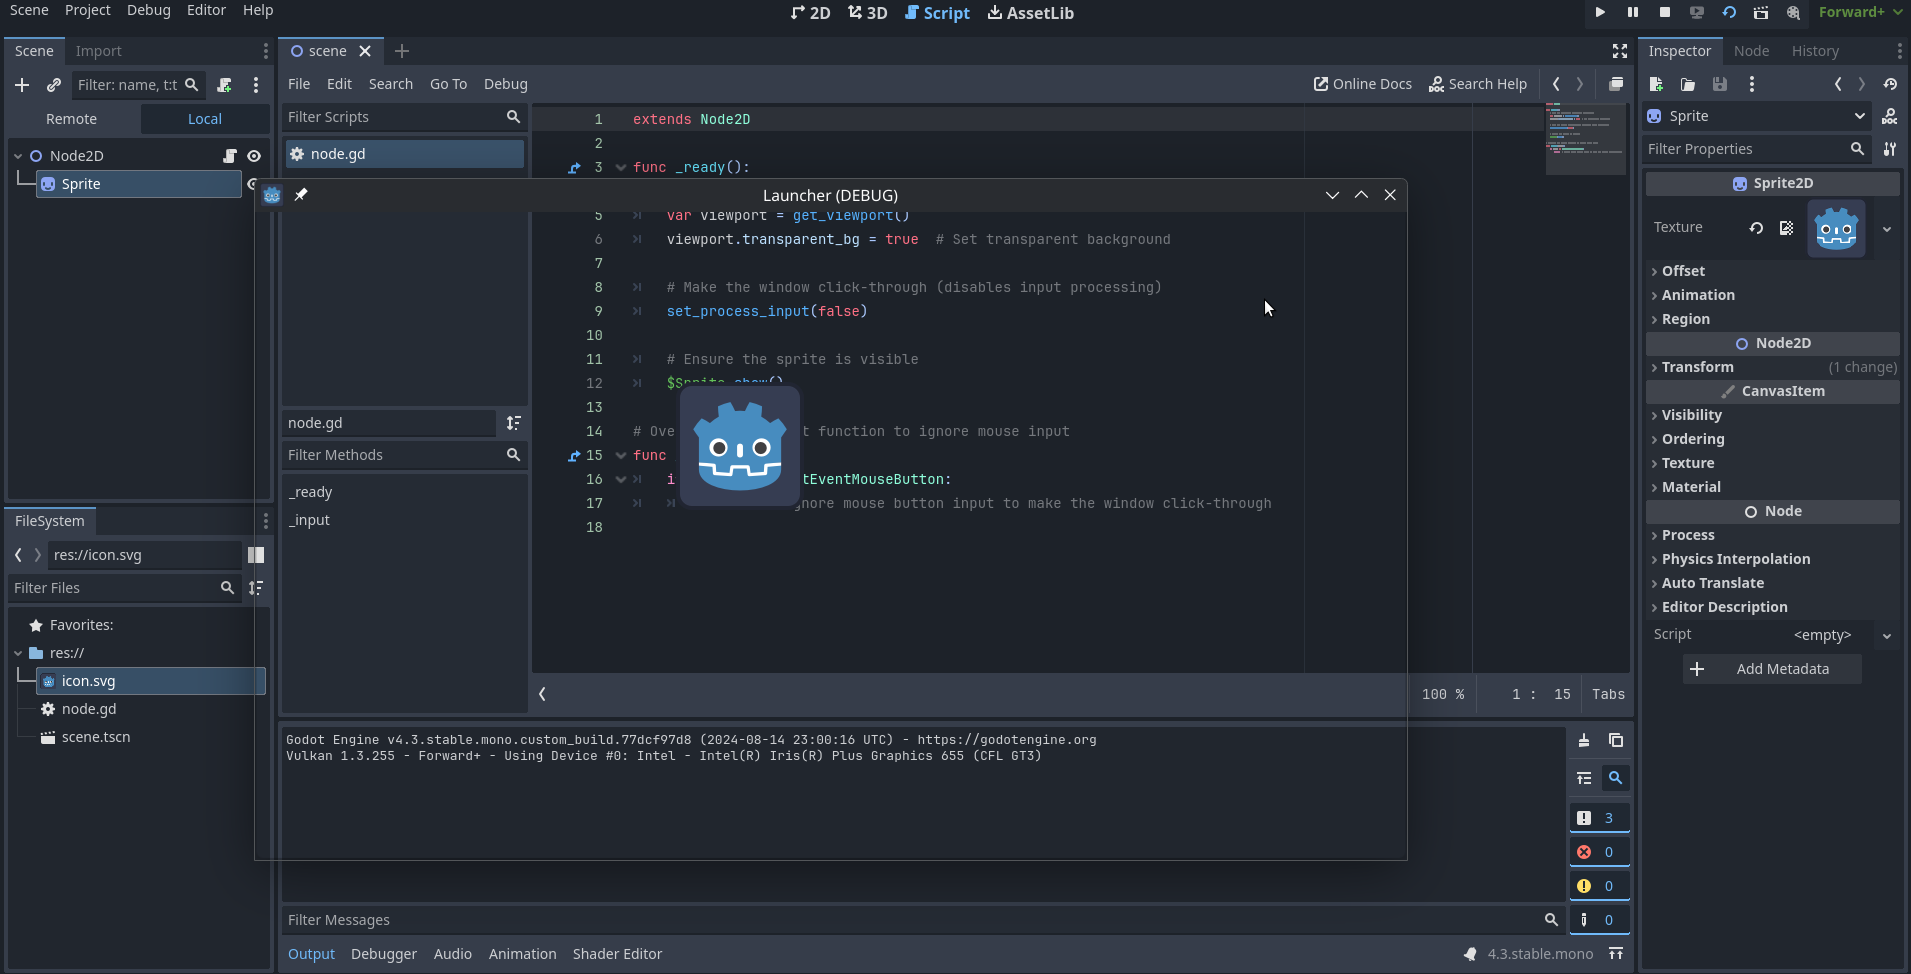Switch Inspector dock to Node tab
The width and height of the screenshot is (1911, 974).
(x=1751, y=51)
